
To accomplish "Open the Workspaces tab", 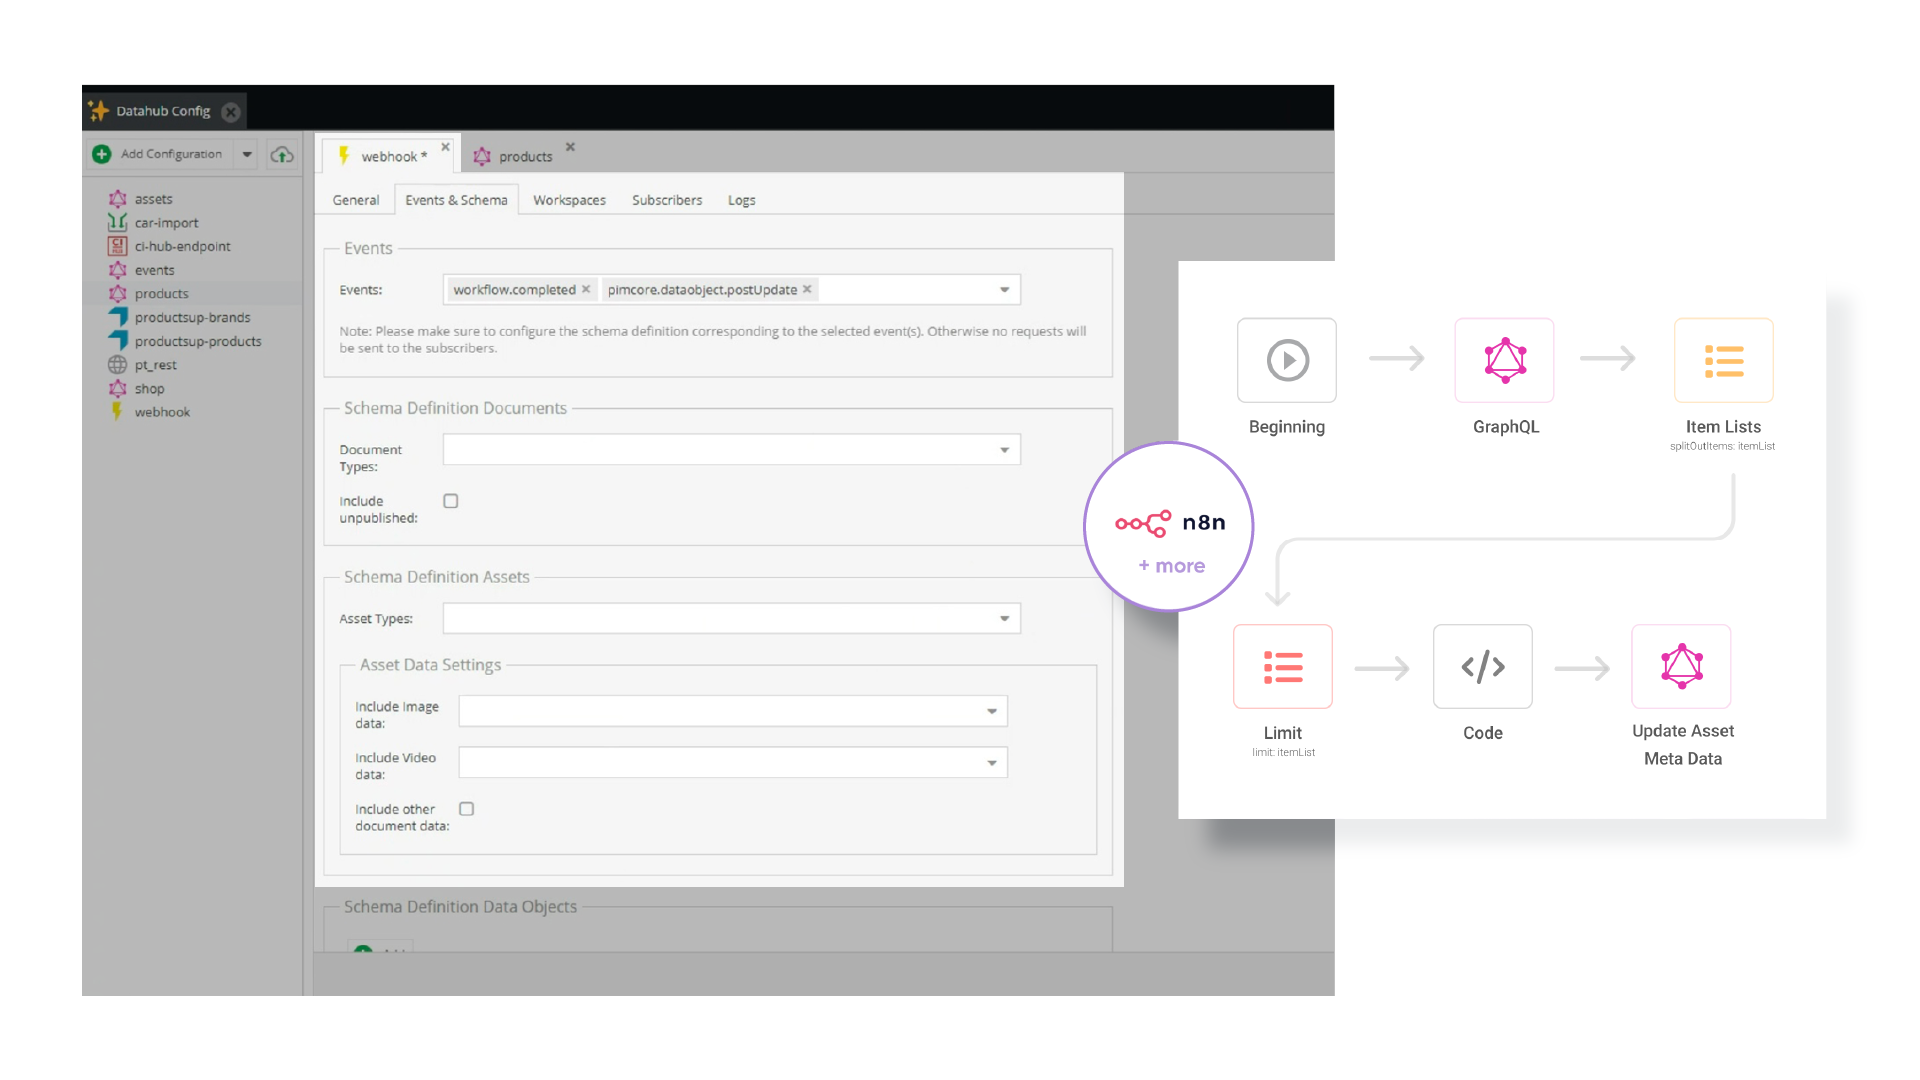I will pos(569,200).
